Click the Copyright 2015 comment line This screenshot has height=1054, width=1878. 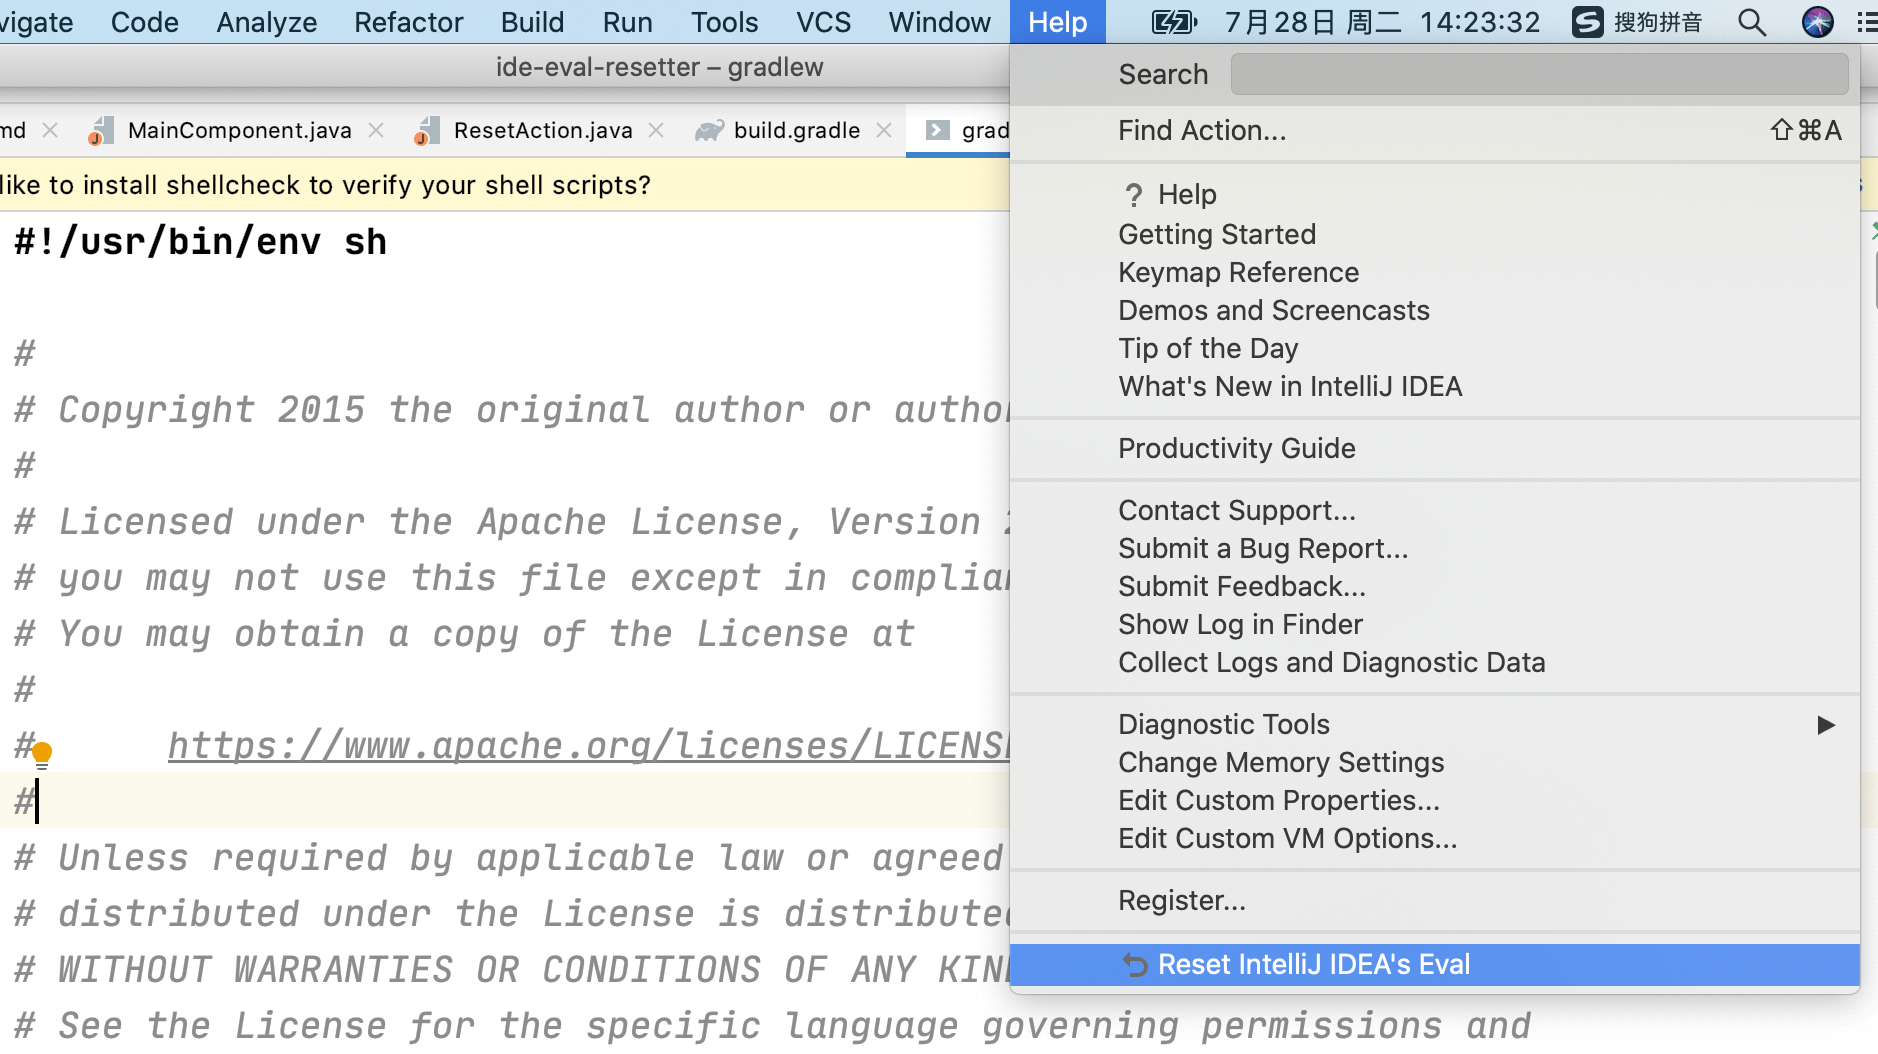pyautogui.click(x=512, y=410)
